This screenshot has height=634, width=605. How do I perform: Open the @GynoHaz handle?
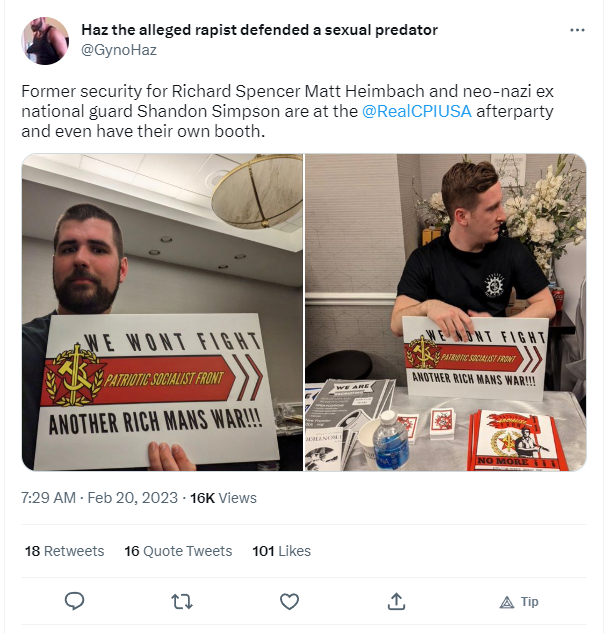pyautogui.click(x=118, y=49)
